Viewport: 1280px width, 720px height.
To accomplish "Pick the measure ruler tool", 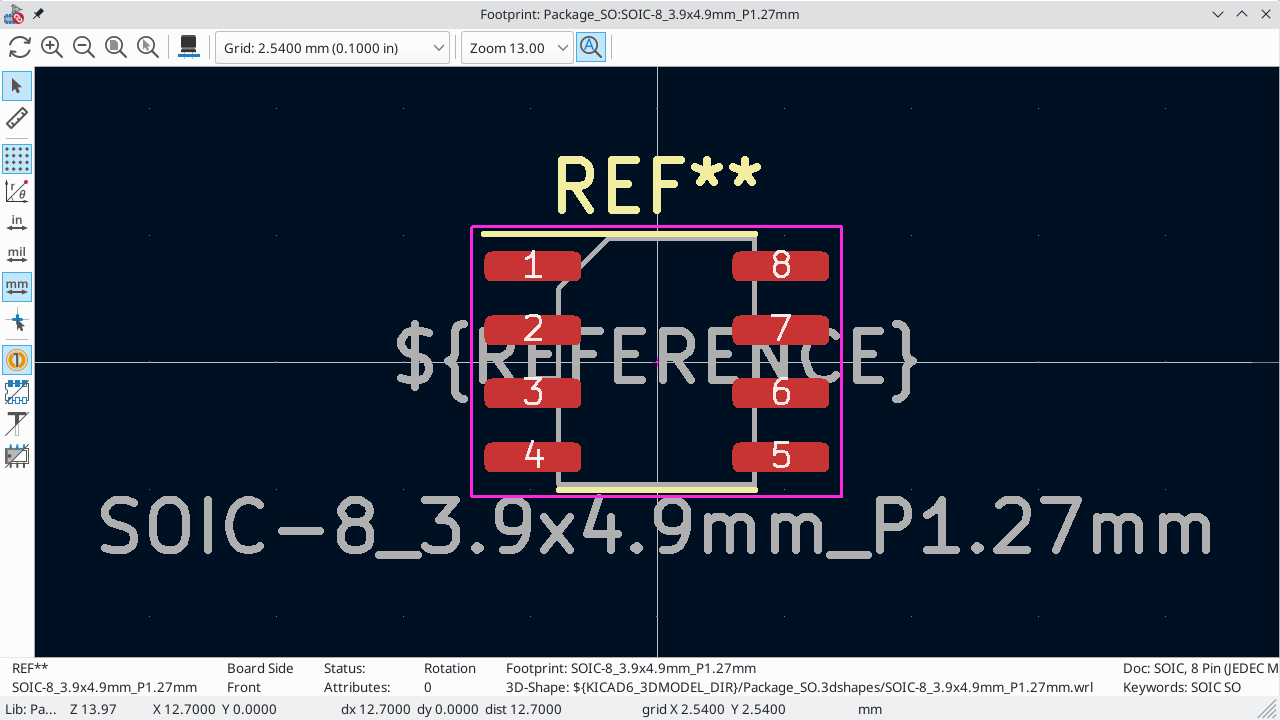I will coord(17,119).
